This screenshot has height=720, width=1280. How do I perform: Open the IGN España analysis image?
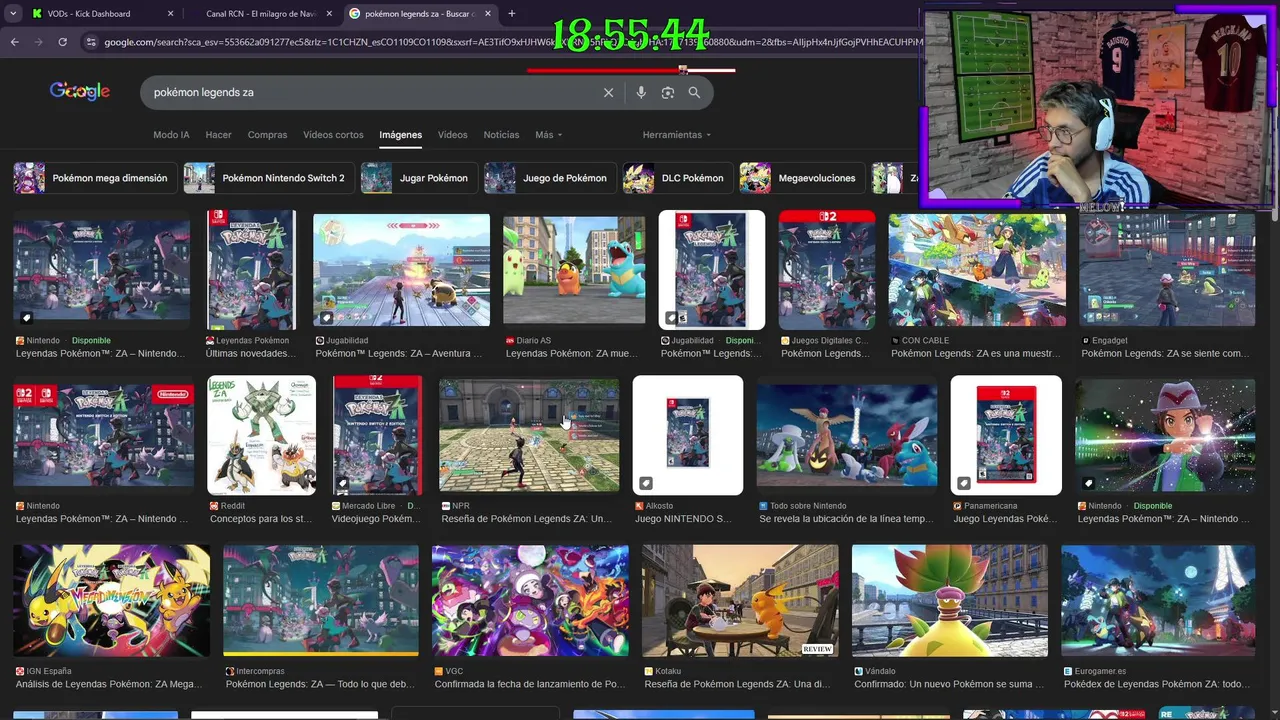pyautogui.click(x=112, y=600)
